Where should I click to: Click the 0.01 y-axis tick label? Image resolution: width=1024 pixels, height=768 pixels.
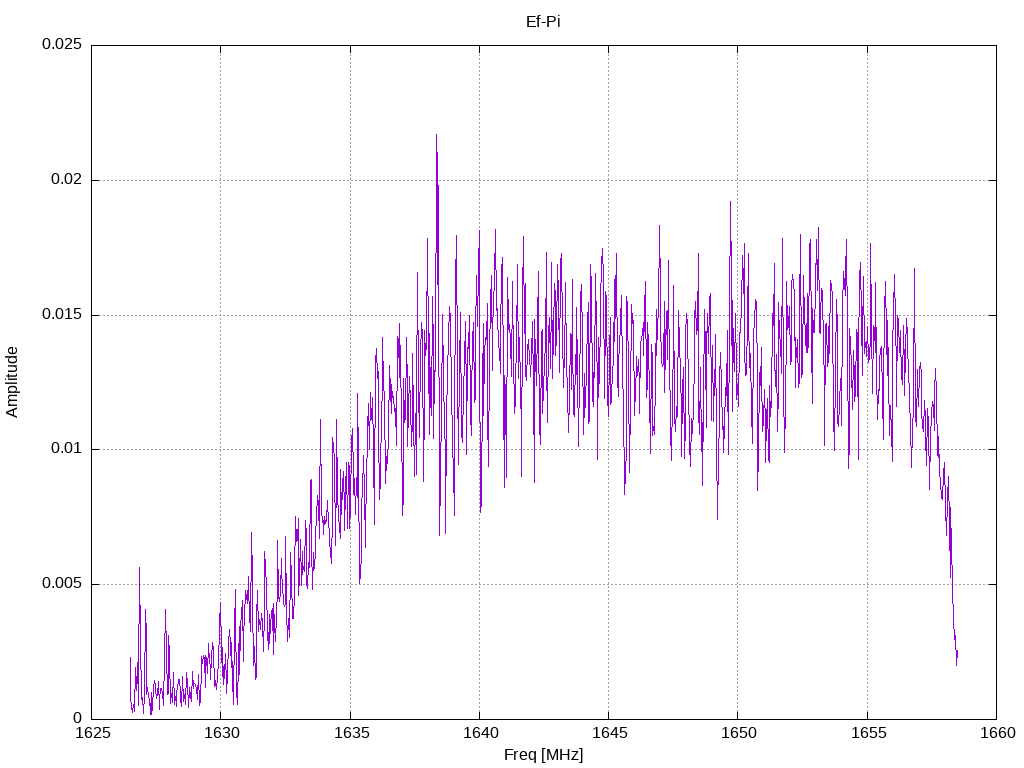[x=67, y=449]
